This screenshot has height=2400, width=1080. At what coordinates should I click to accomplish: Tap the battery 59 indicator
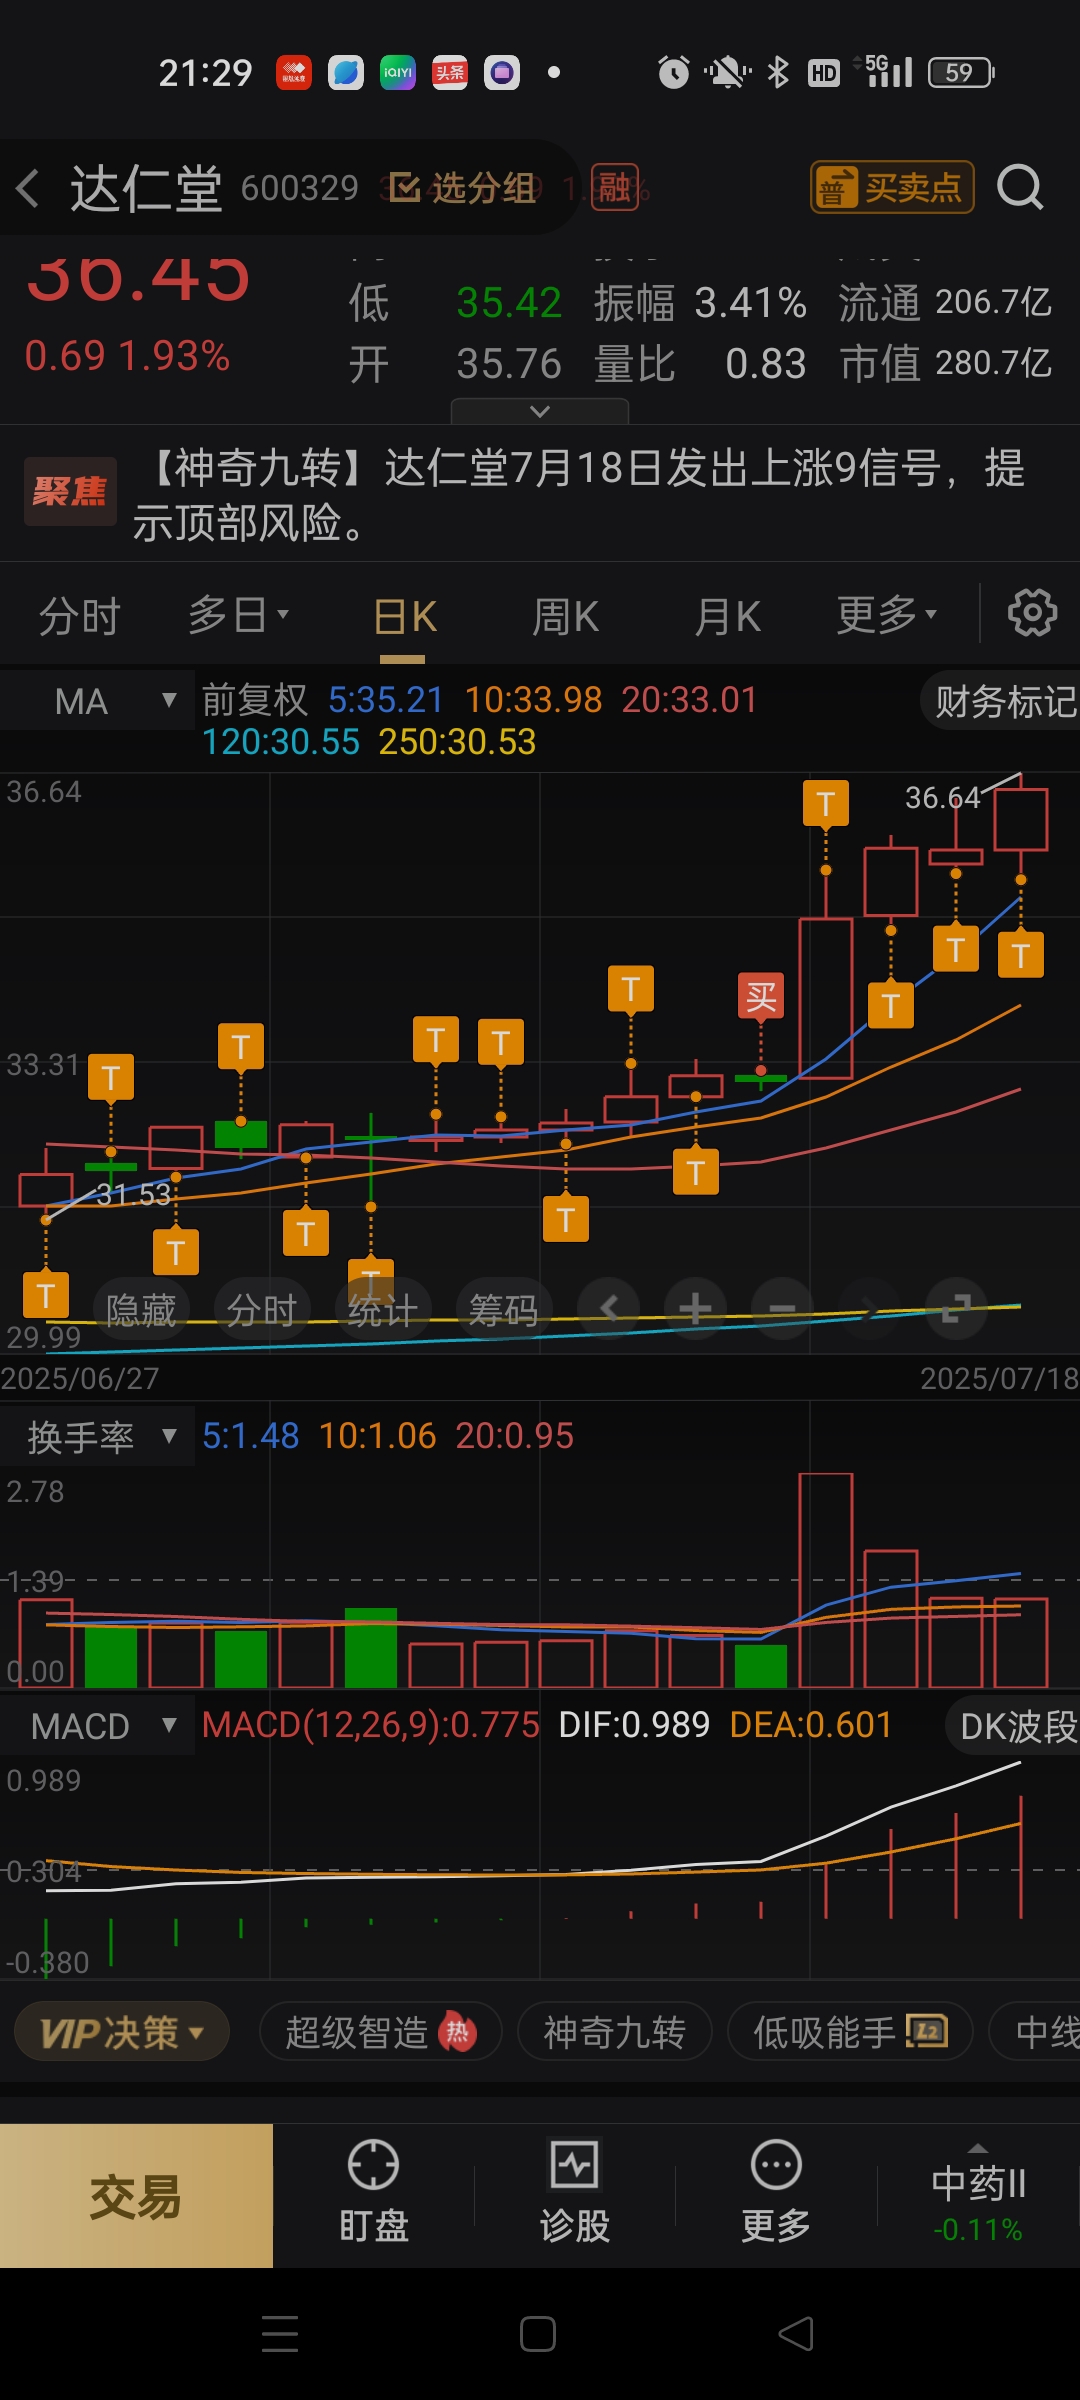pos(961,72)
